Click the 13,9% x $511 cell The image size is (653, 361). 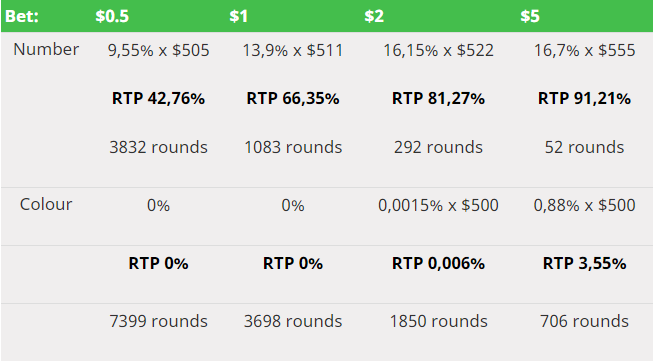[x=293, y=50]
